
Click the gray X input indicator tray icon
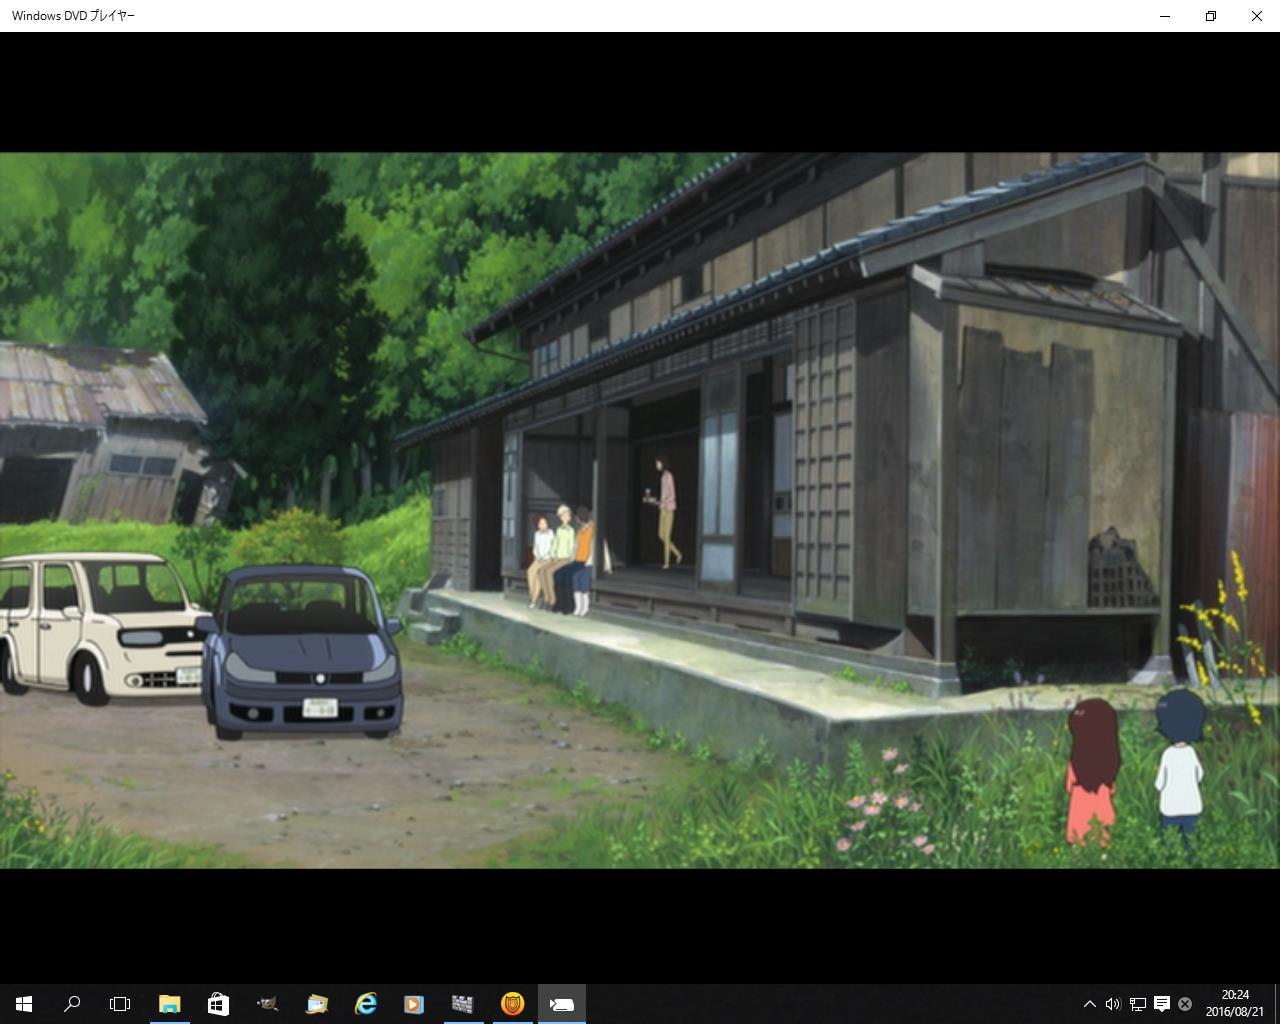1185,1004
